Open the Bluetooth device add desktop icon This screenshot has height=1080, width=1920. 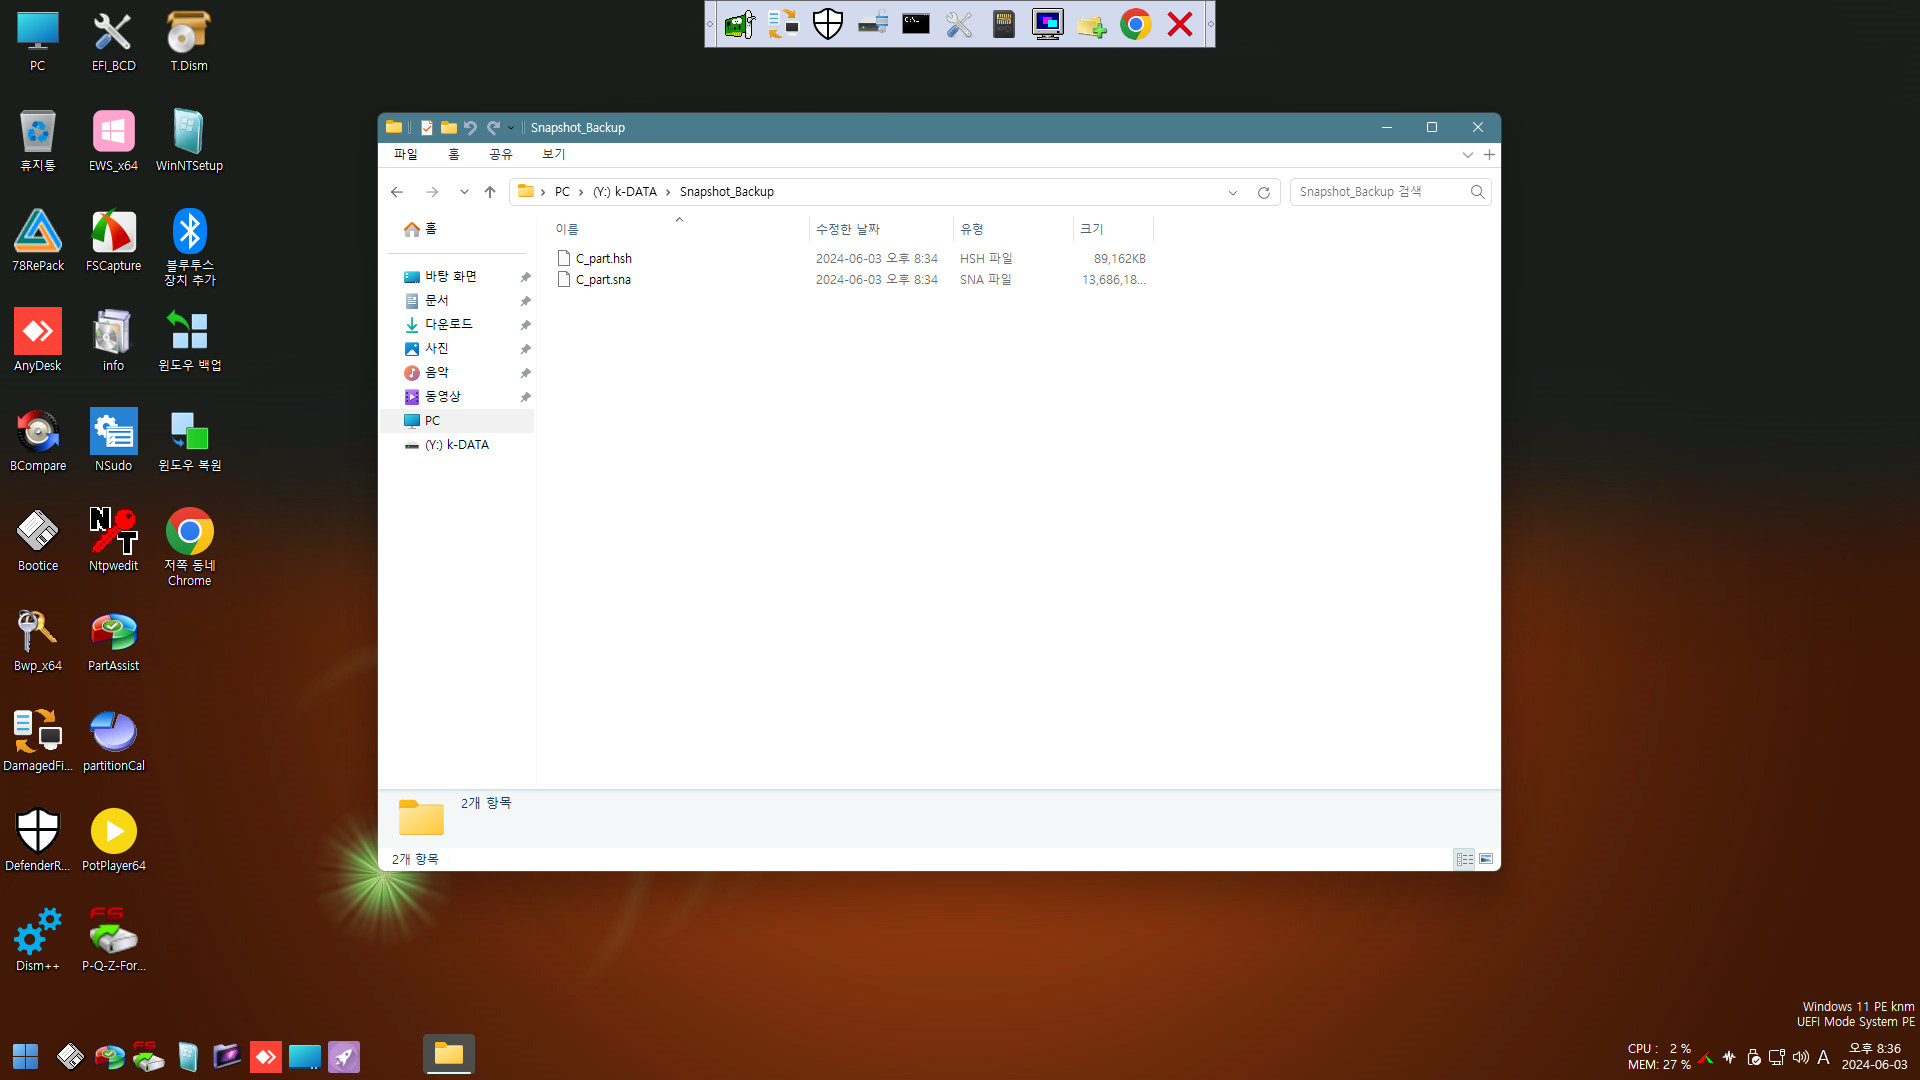(189, 248)
